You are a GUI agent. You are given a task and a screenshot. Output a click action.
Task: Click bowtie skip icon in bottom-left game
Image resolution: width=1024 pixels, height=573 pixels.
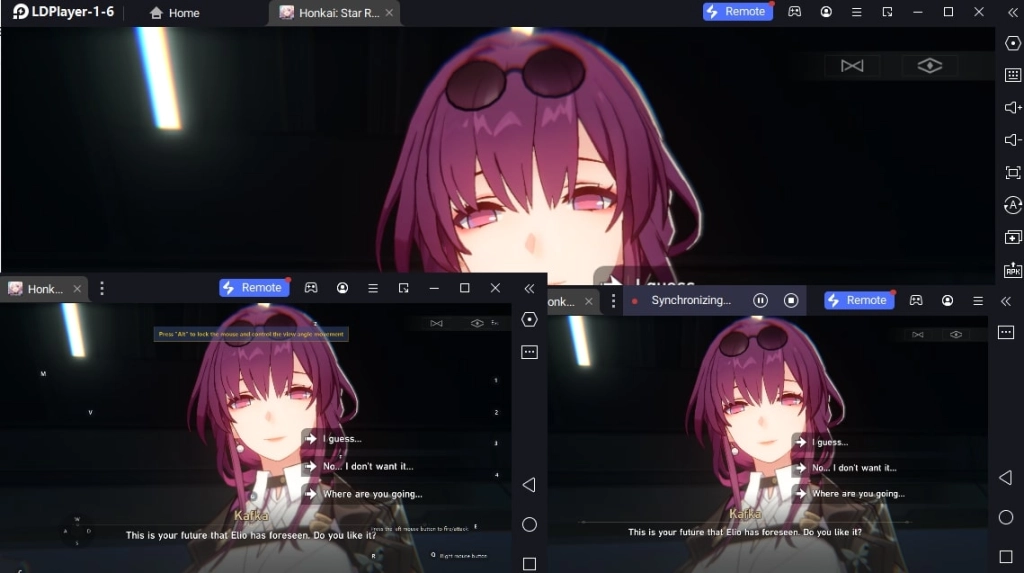click(436, 323)
